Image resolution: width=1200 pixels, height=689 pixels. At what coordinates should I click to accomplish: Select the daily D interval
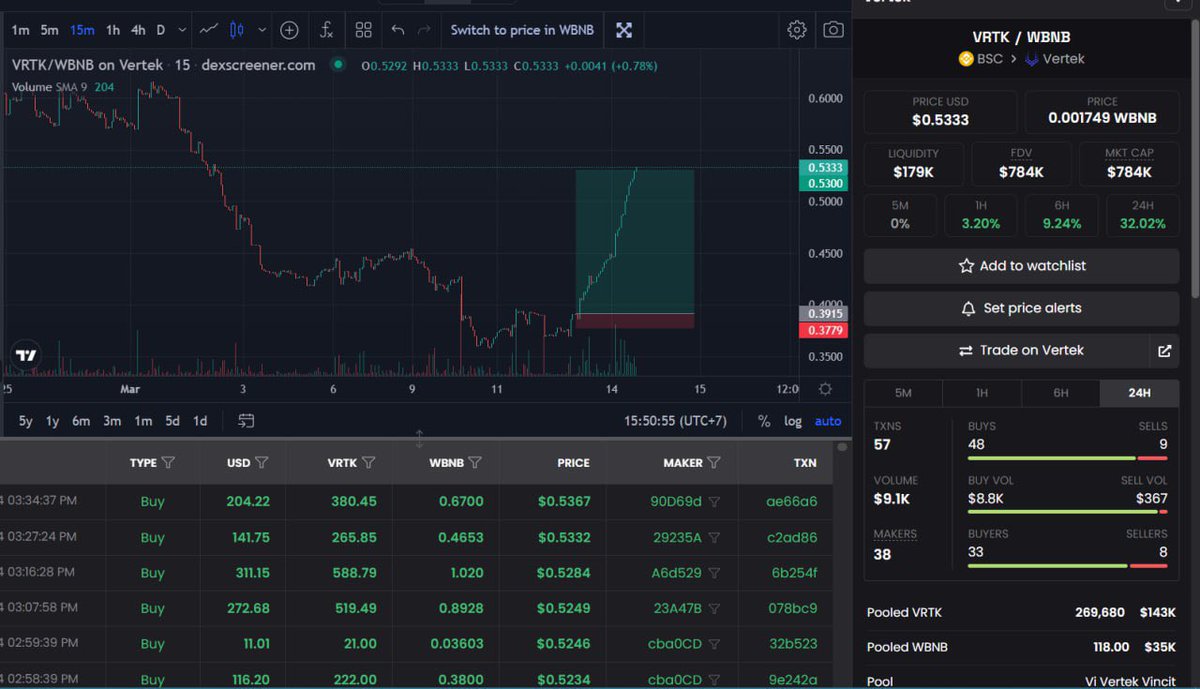[x=160, y=30]
